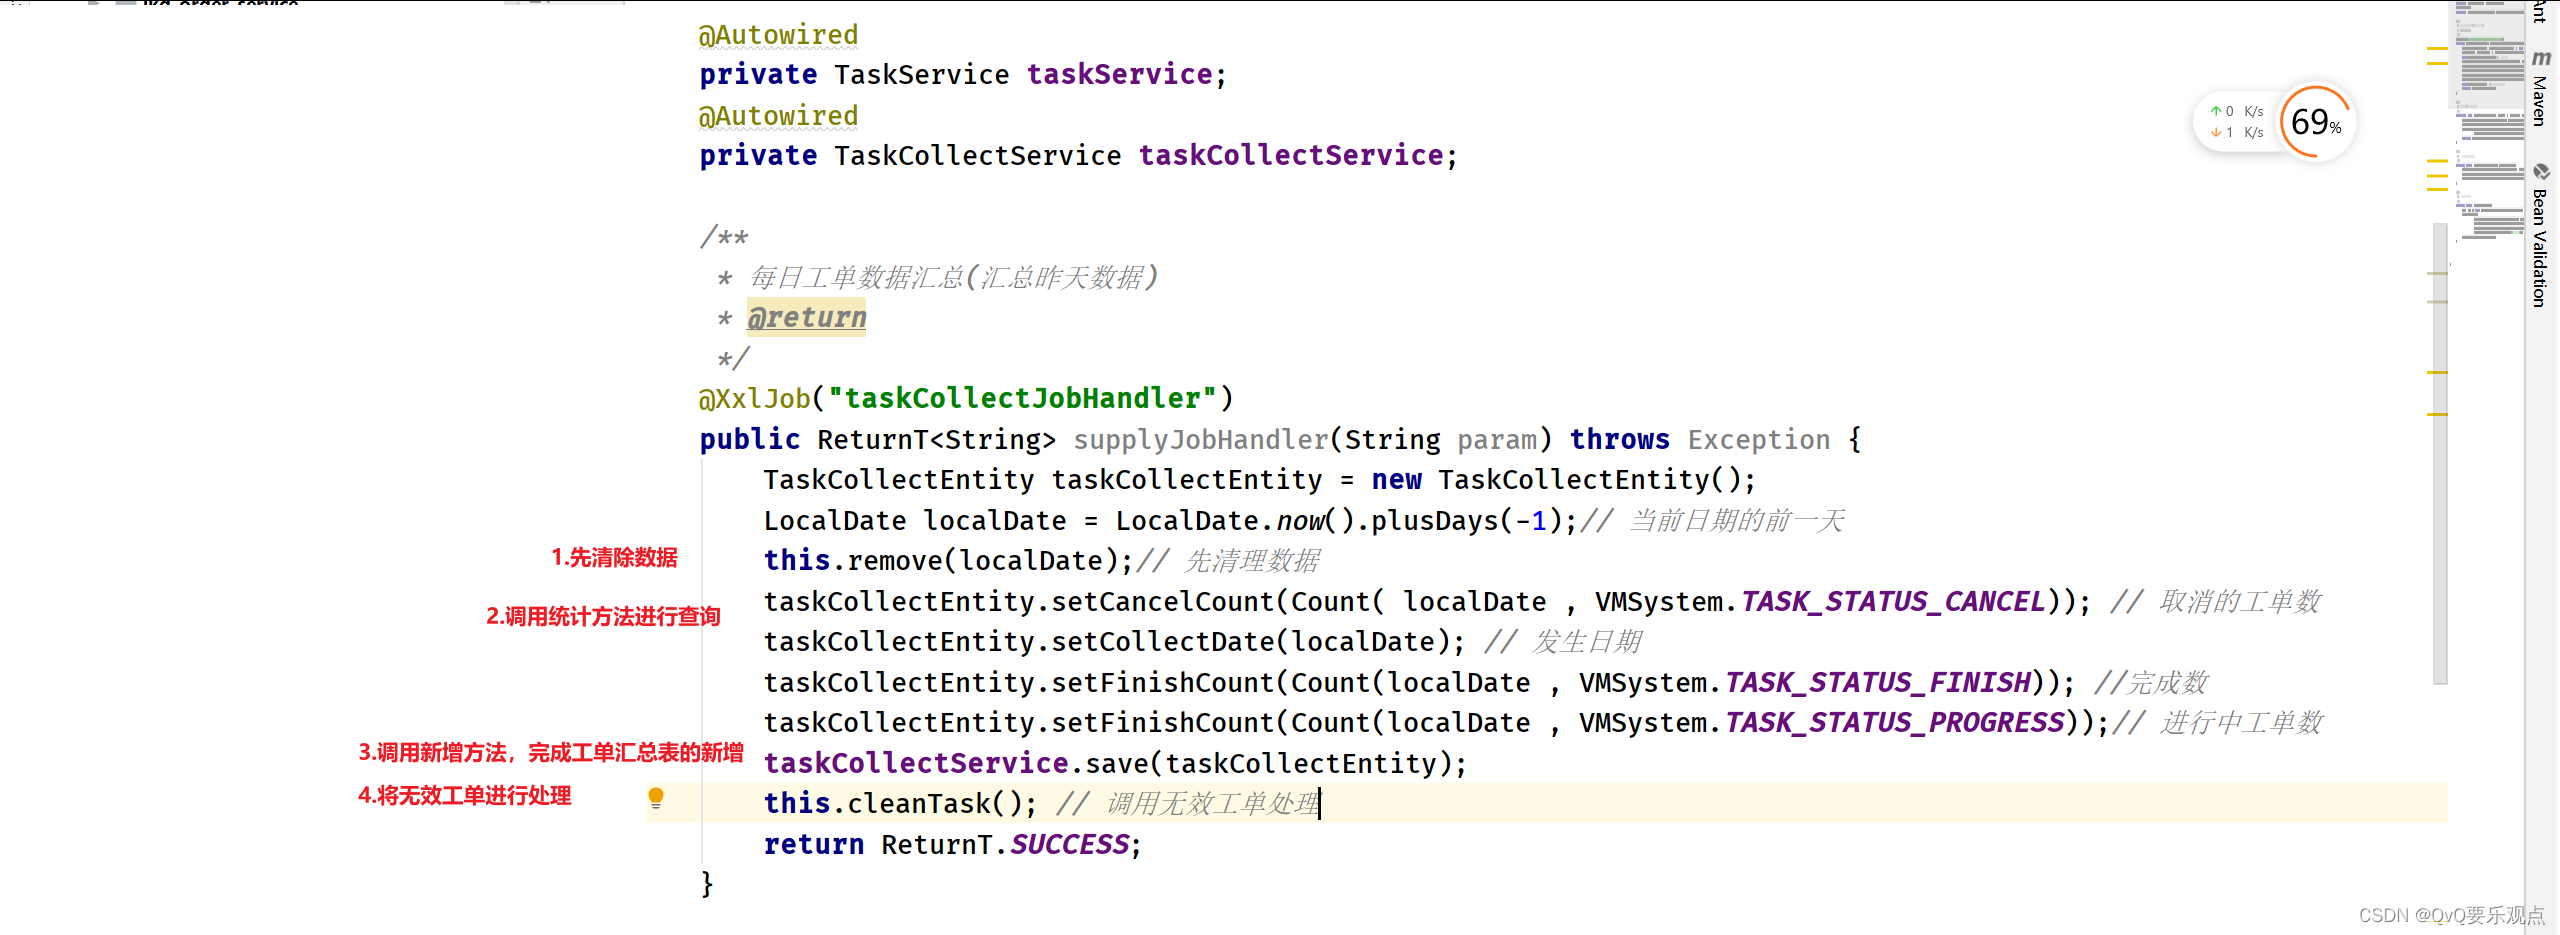The height and width of the screenshot is (935, 2560).
Task: Click the setCancelCount method call
Action: [x=1163, y=602]
